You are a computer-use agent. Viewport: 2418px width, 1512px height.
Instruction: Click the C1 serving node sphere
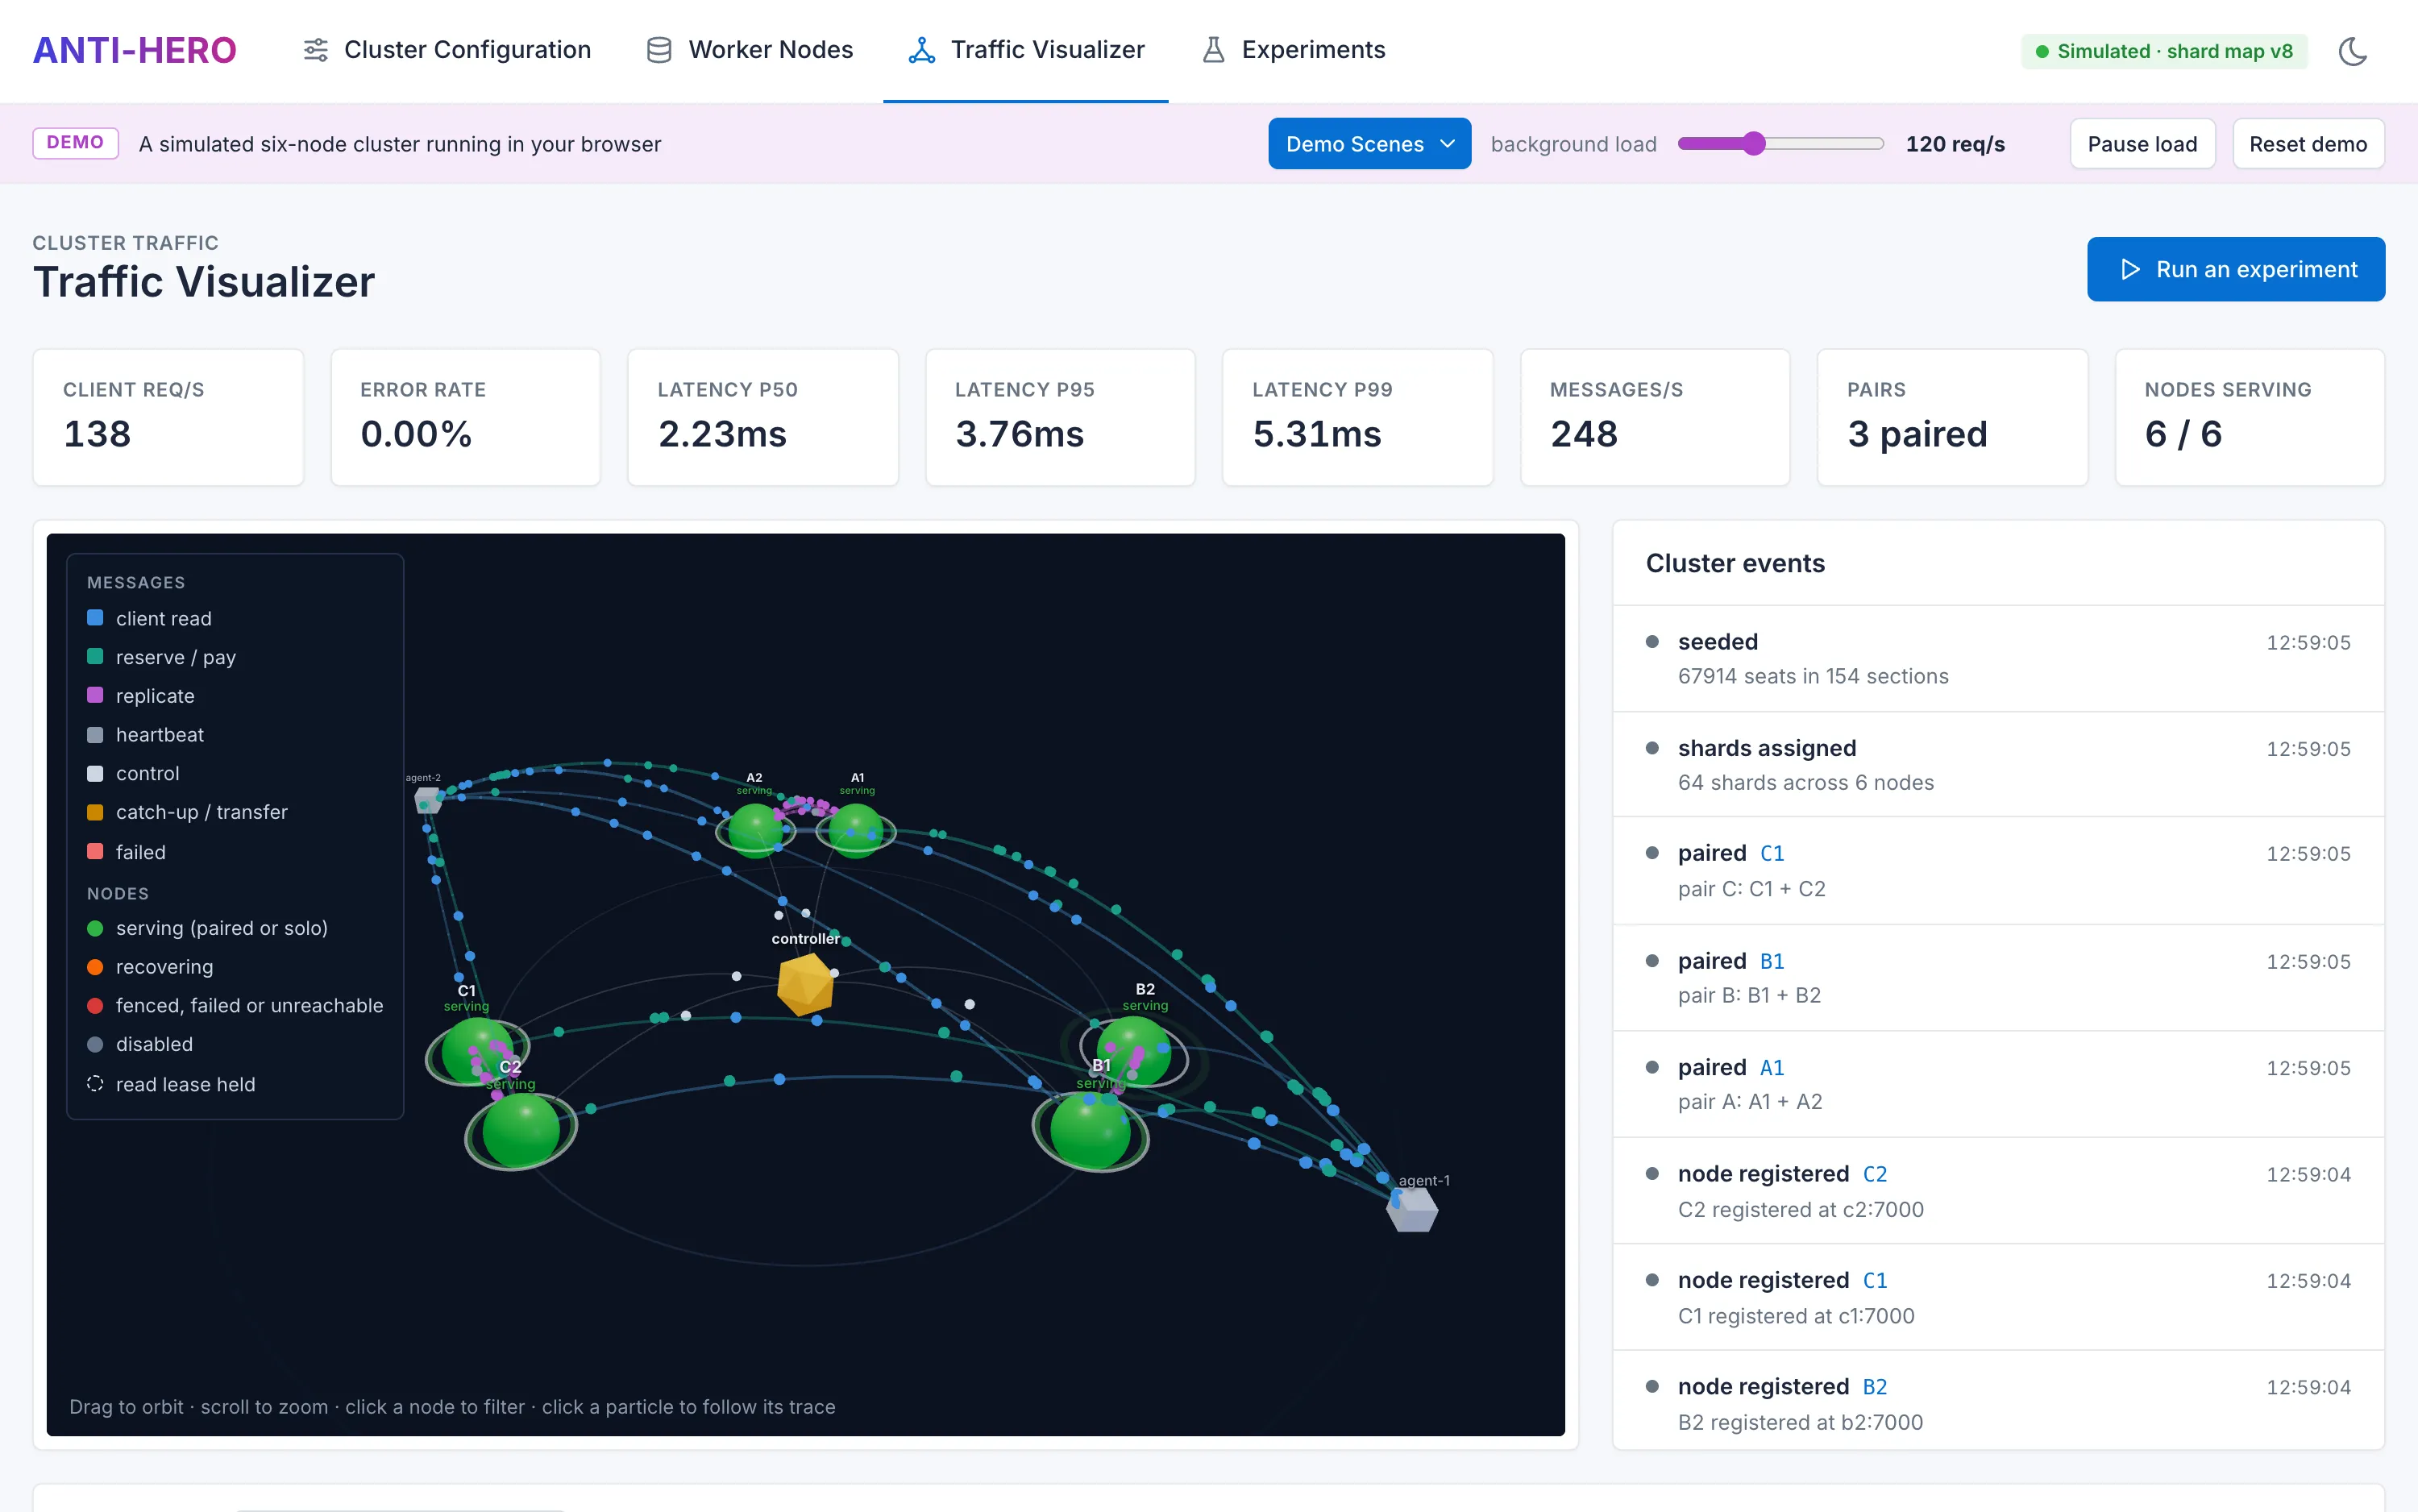coord(476,1050)
